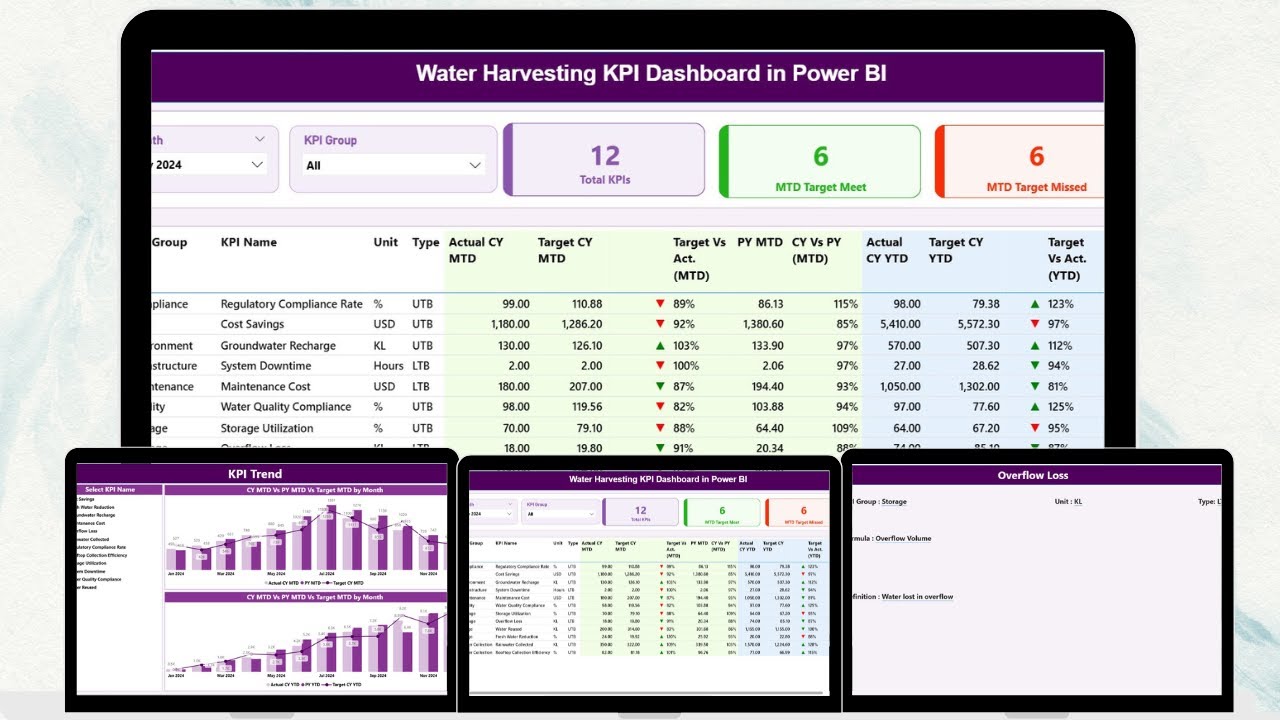
Task: Sort by Target CY MTD column header on laptop
Action: click(x=565, y=250)
